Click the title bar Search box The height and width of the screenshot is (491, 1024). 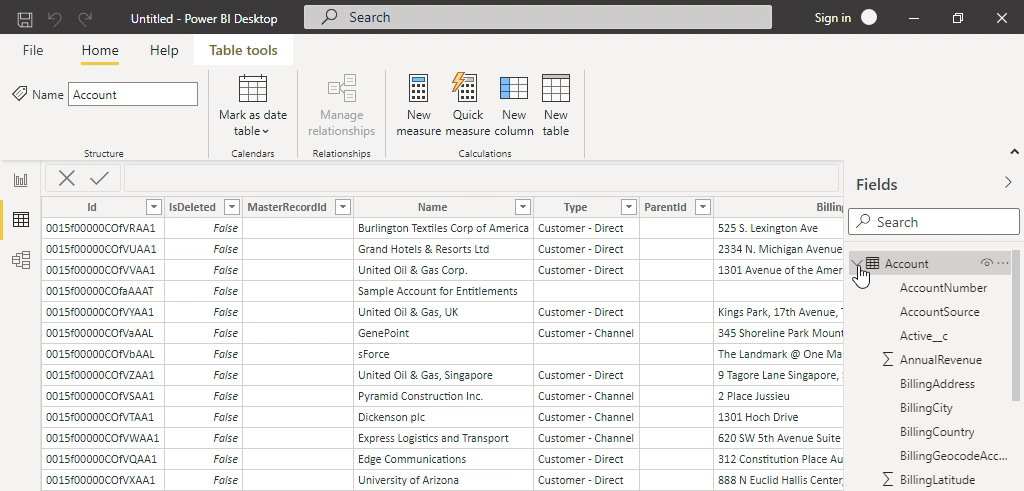click(537, 17)
